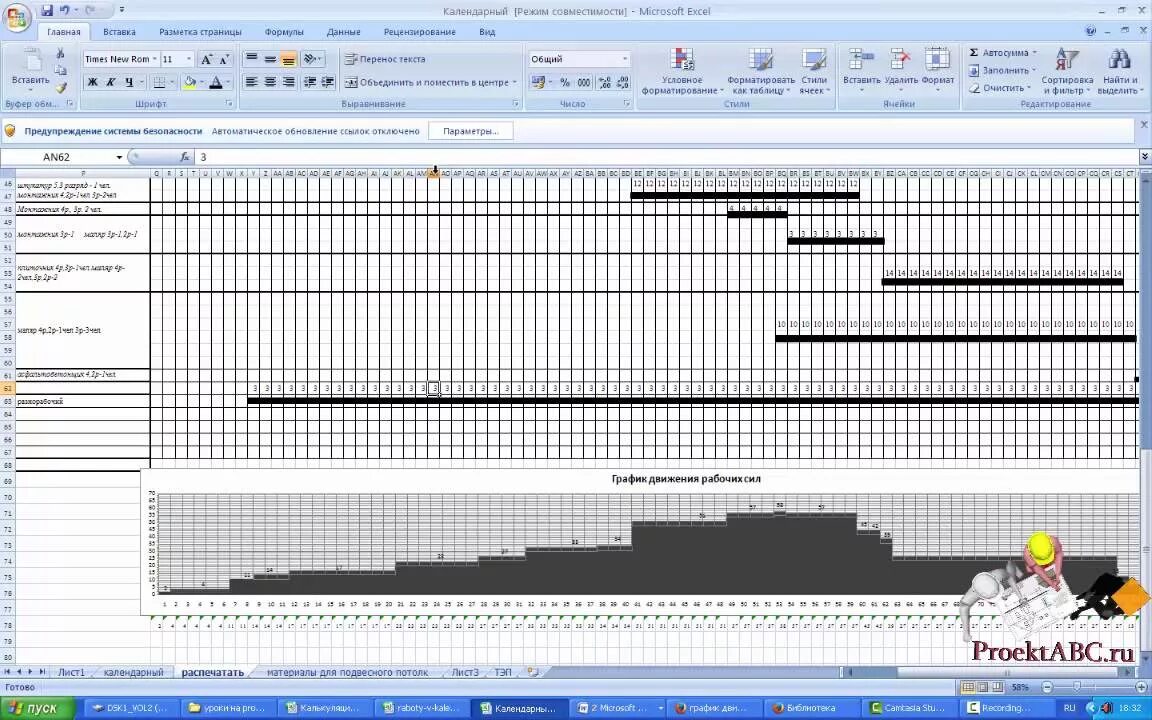This screenshot has width=1152, height=720.
Task: Open the Формулы ribbon tab
Action: pos(284,32)
